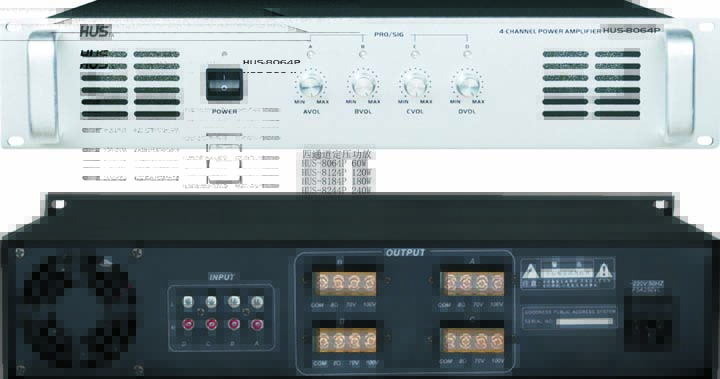This screenshot has width=720, height=379.
Task: Click the HUS-8064P model label top right
Action: click(x=631, y=30)
